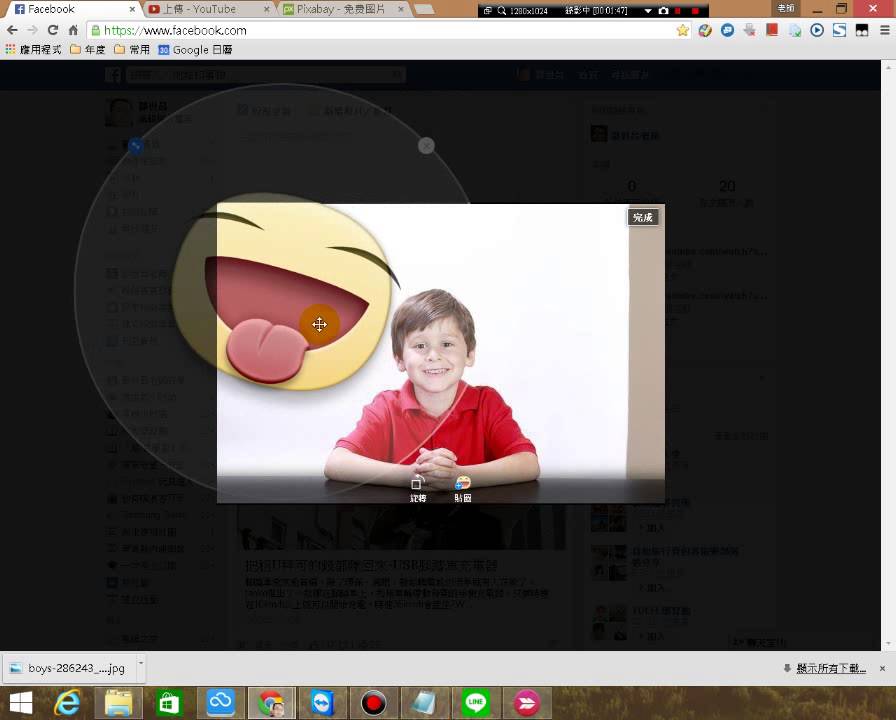The width and height of the screenshot is (896, 720).
Task: Click the address bar showing facebook.com
Action: (389, 30)
